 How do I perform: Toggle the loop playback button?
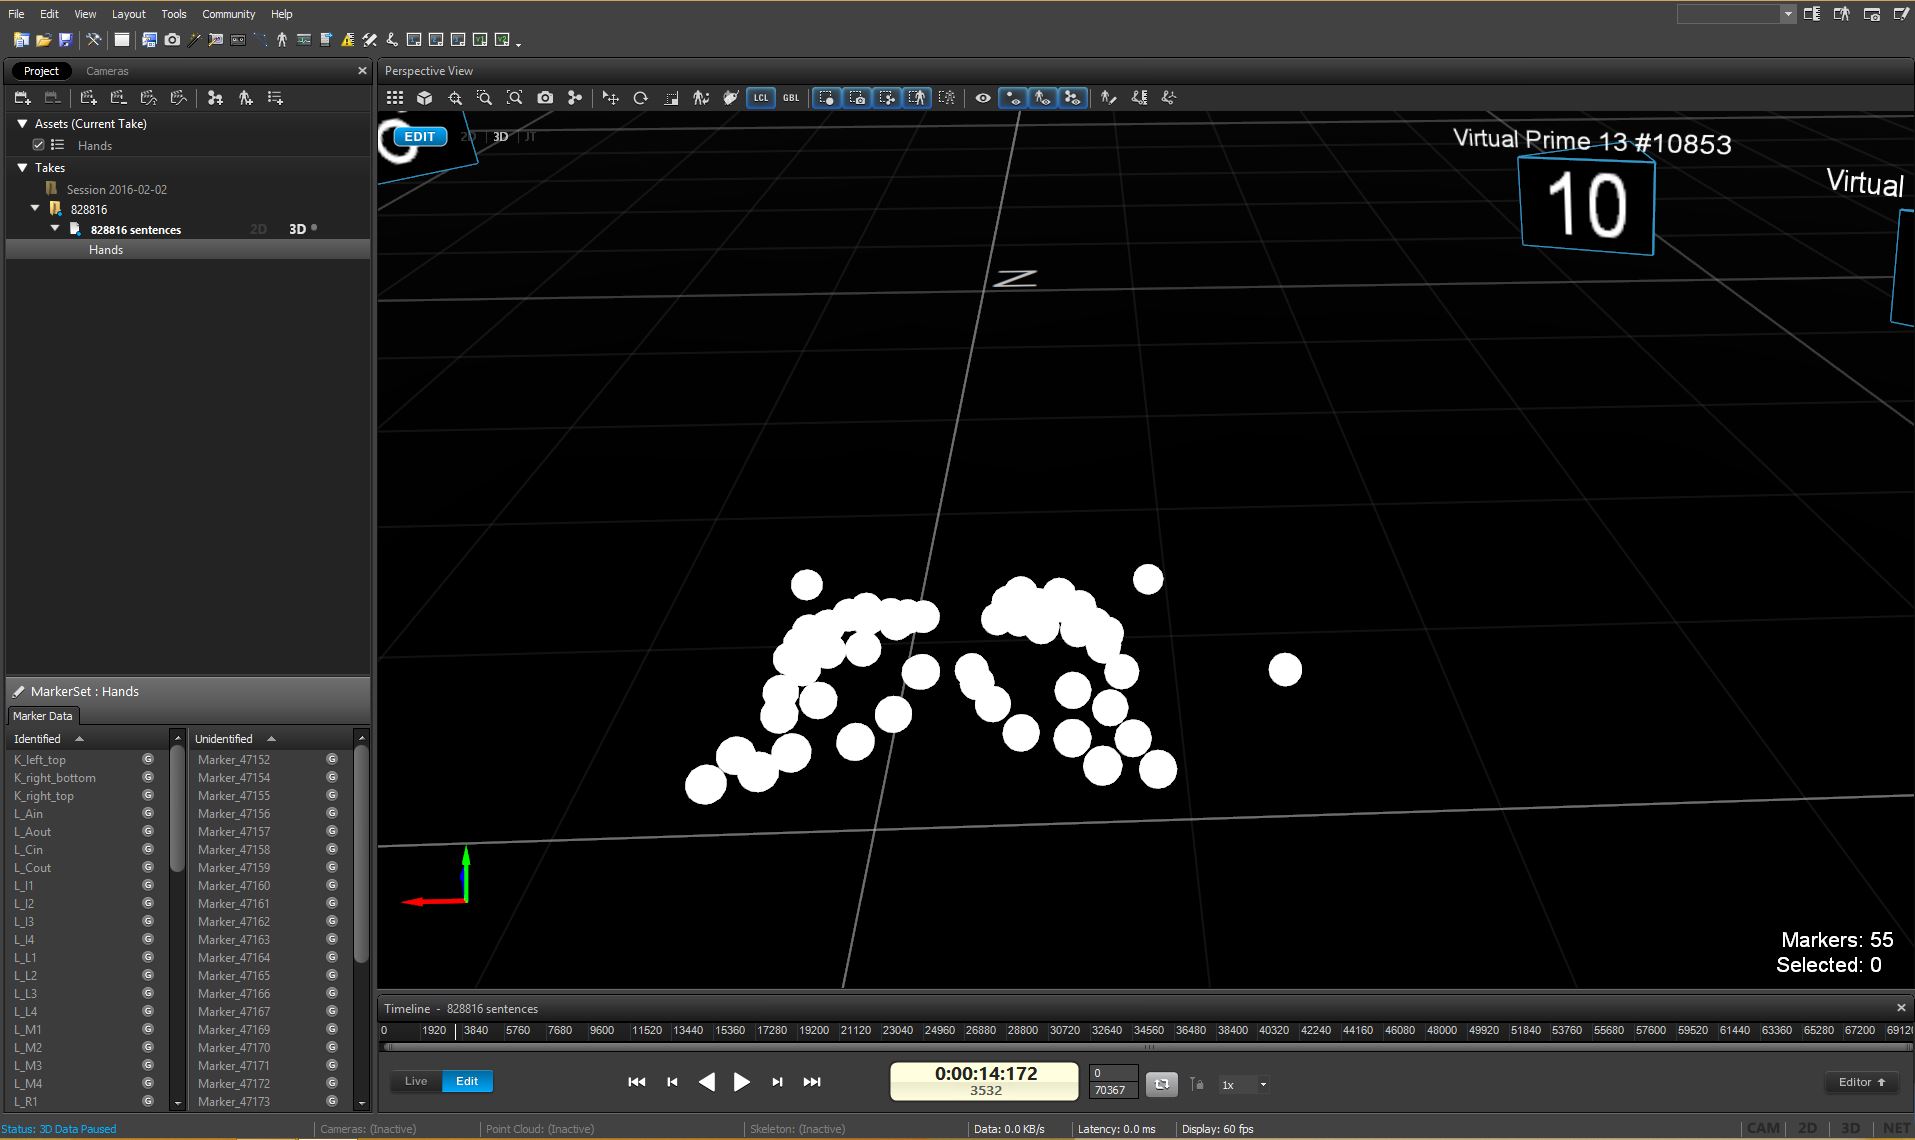[1161, 1084]
